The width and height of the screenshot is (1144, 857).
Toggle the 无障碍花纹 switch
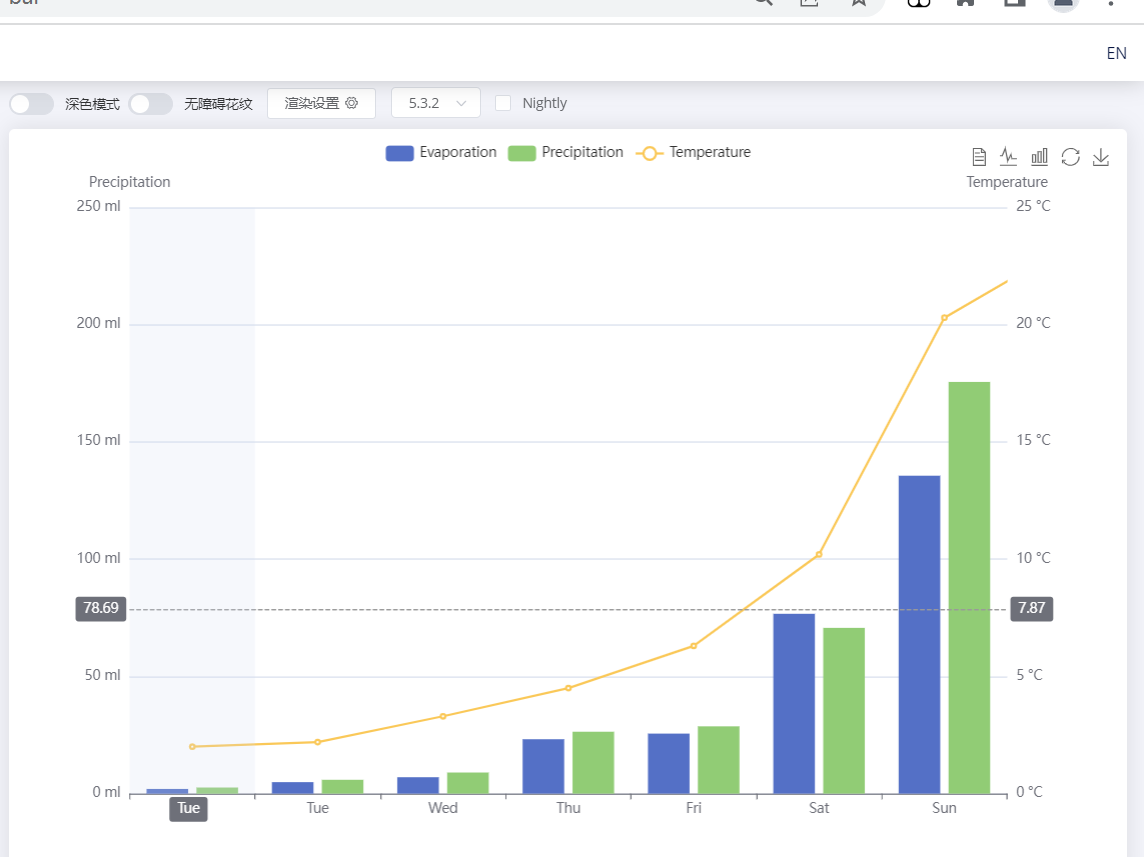pos(151,104)
